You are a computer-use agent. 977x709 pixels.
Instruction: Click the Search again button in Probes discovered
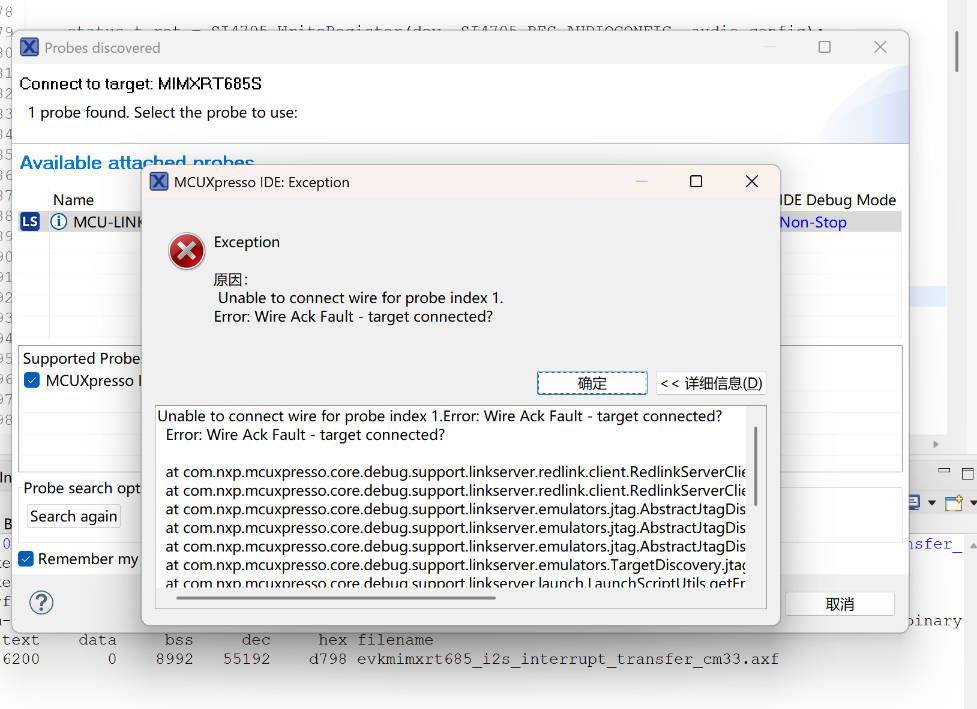[74, 516]
